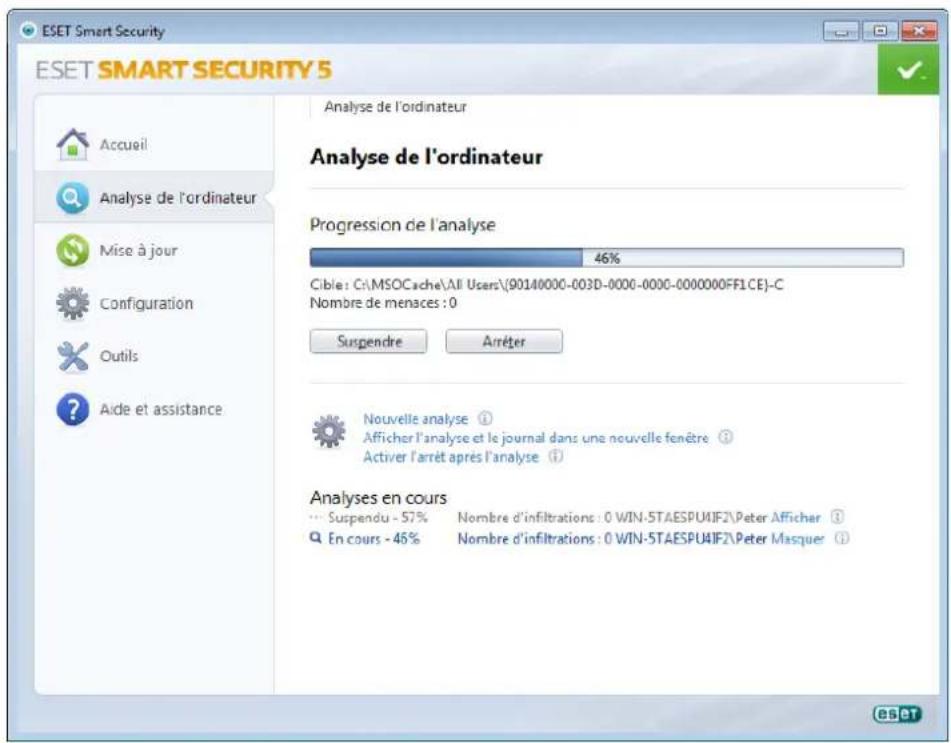Click the Arrêter button
Screen dimensions: 951x743
(504, 341)
